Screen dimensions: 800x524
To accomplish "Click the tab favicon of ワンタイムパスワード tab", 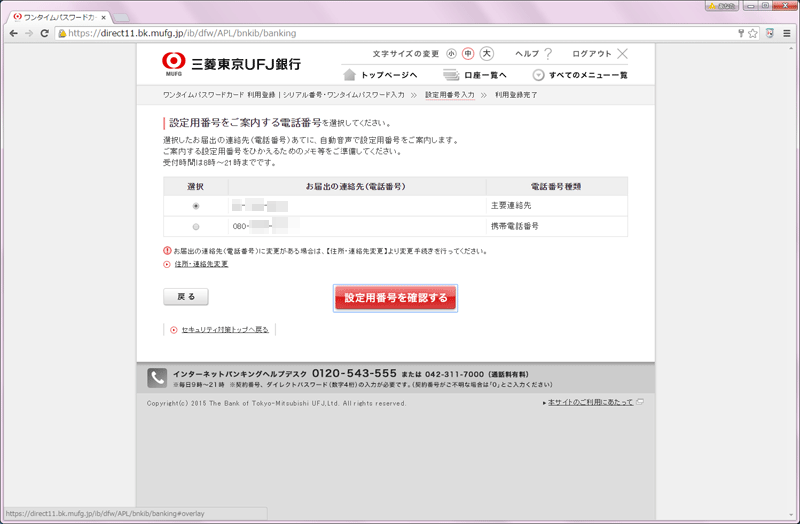I will coord(18,17).
